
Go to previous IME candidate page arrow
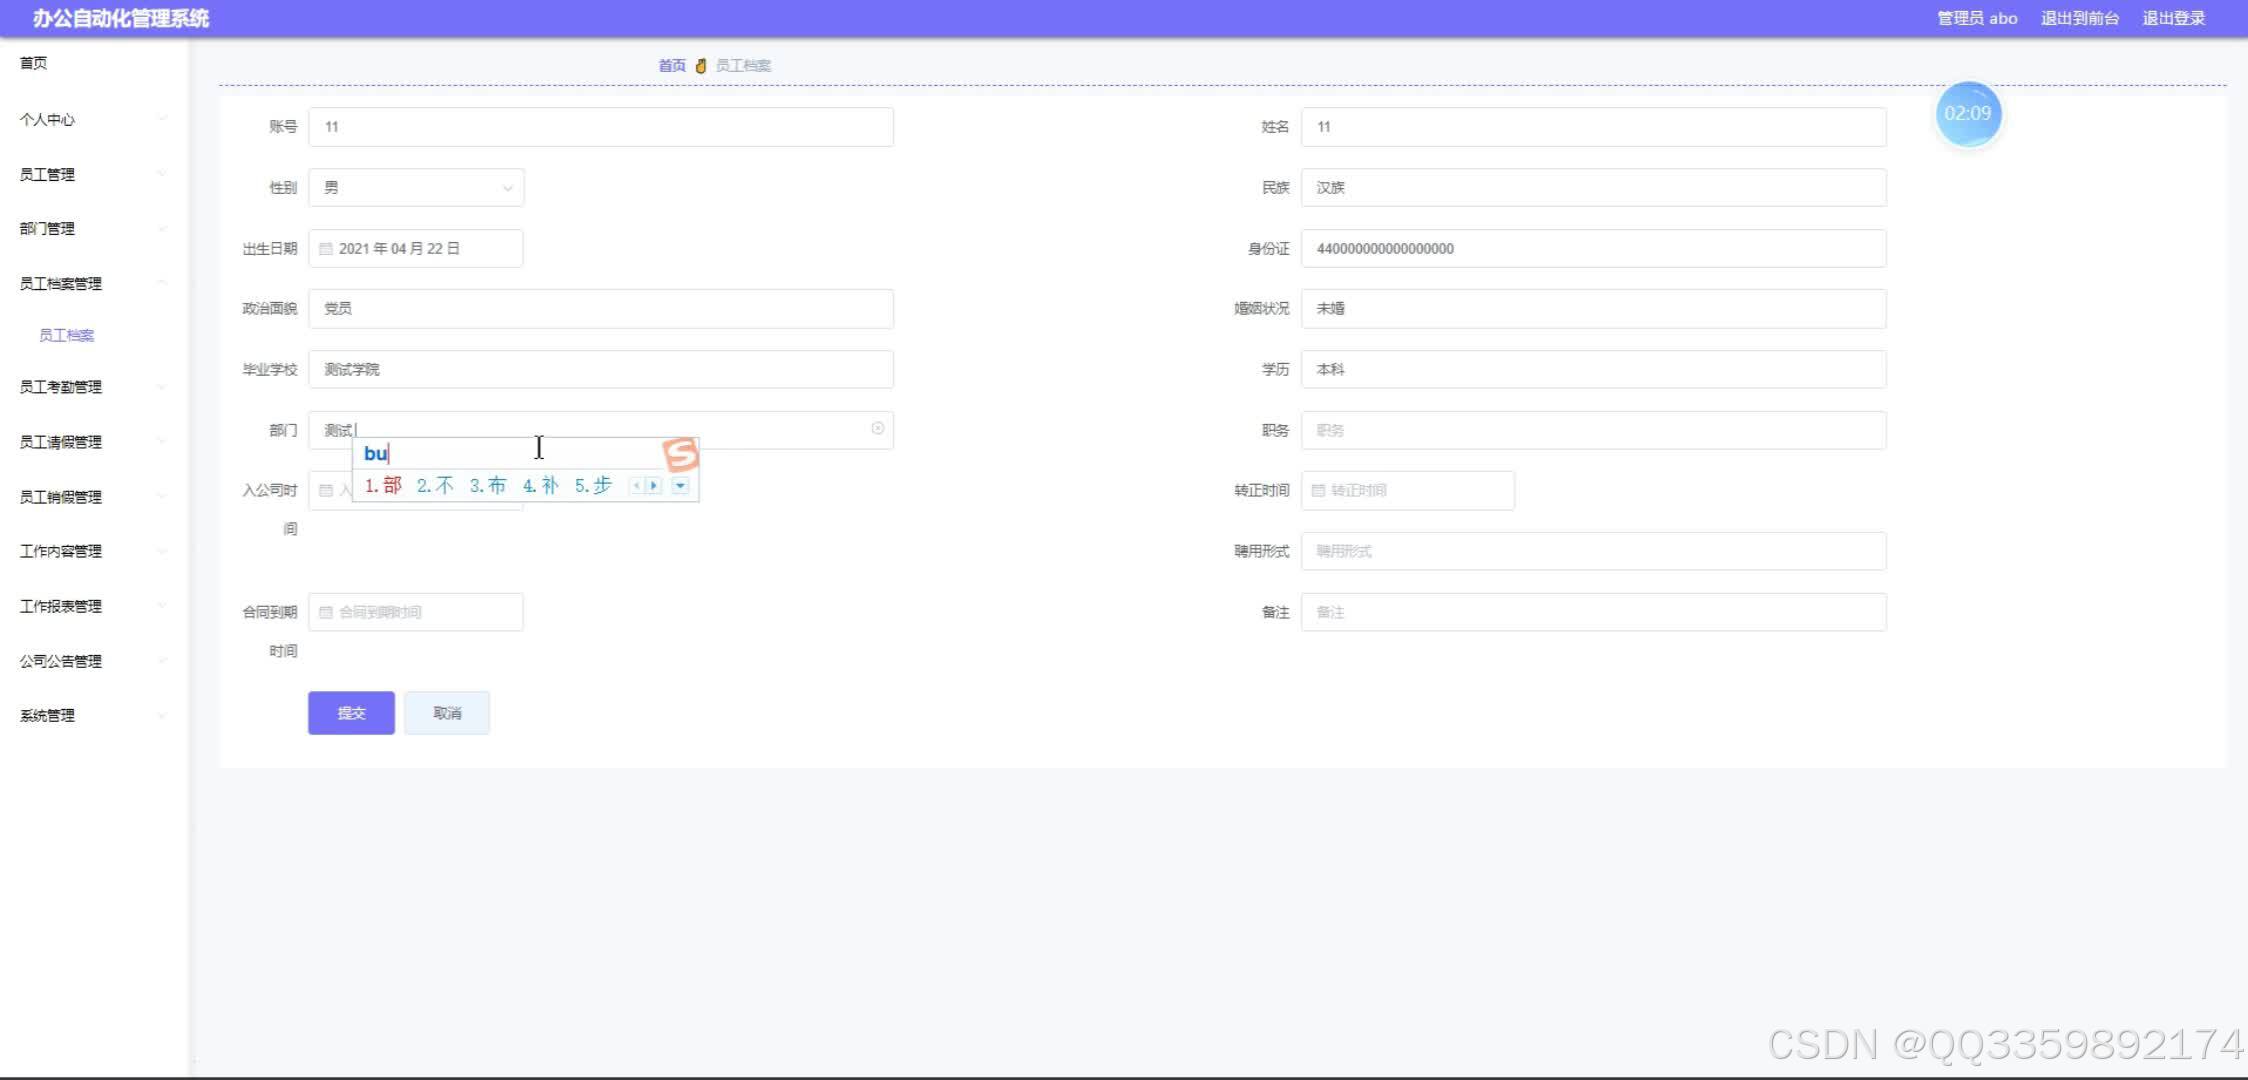coord(636,486)
